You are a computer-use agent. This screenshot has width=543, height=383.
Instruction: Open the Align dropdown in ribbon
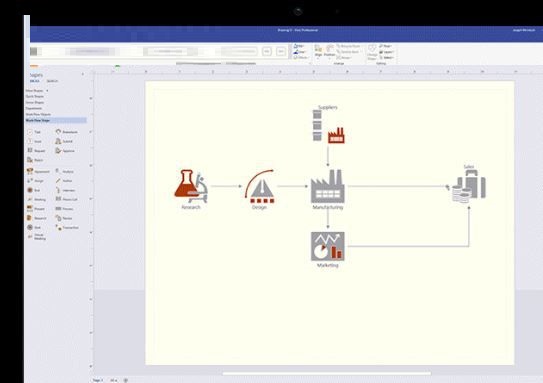(x=318, y=51)
